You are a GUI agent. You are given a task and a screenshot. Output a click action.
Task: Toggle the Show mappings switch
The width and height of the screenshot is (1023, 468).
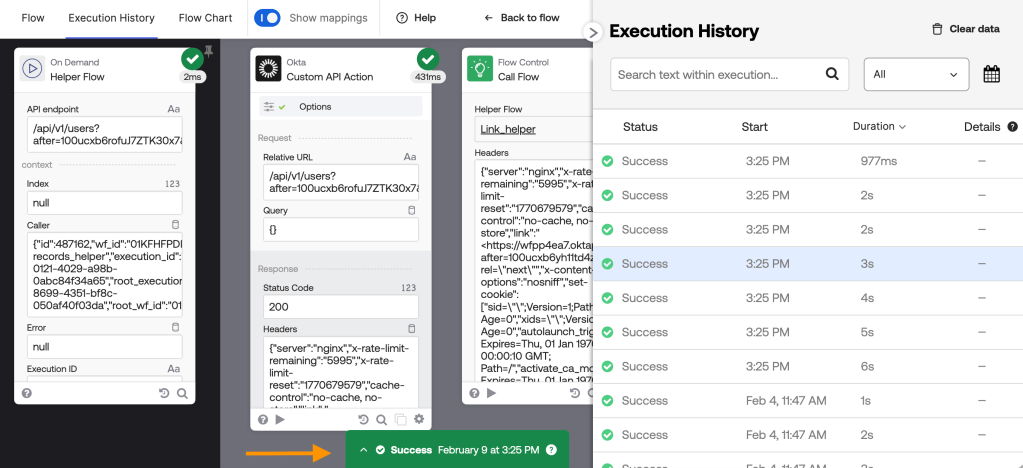267,18
